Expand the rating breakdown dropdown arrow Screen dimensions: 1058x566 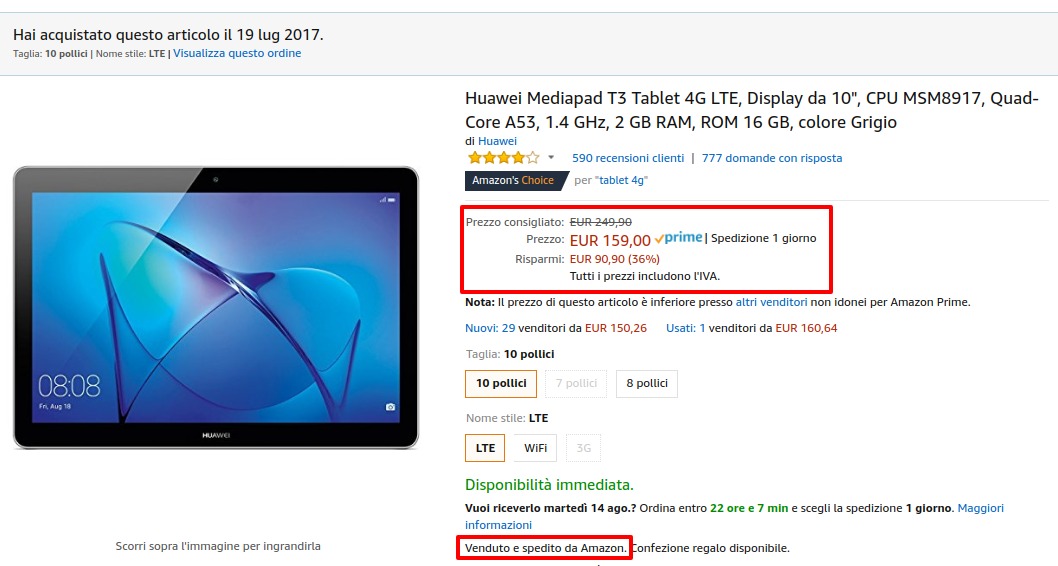(x=551, y=158)
